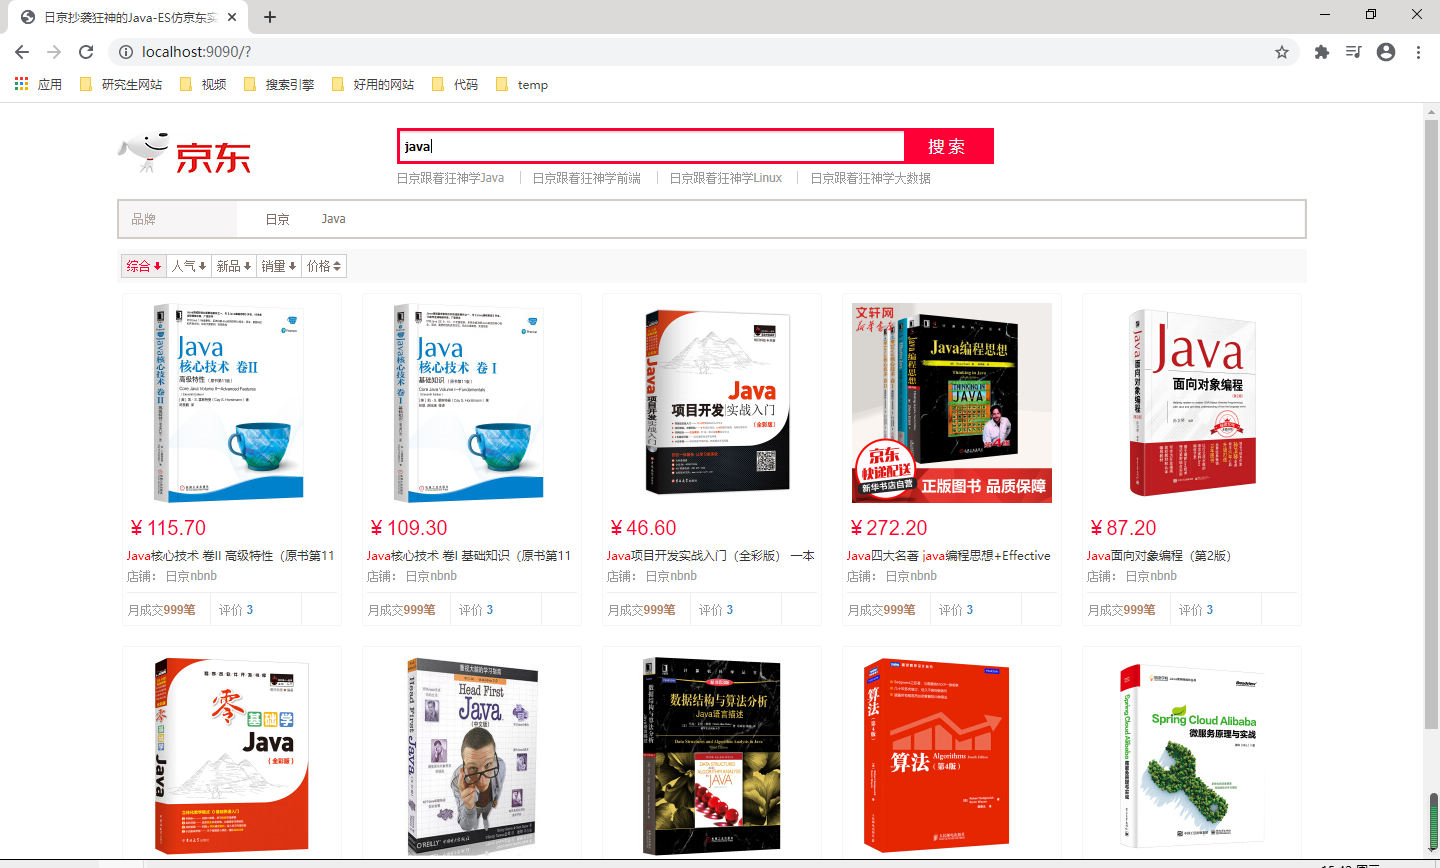Click 评价 3 under the ¥46.60 book
The image size is (1440, 868).
tap(716, 610)
